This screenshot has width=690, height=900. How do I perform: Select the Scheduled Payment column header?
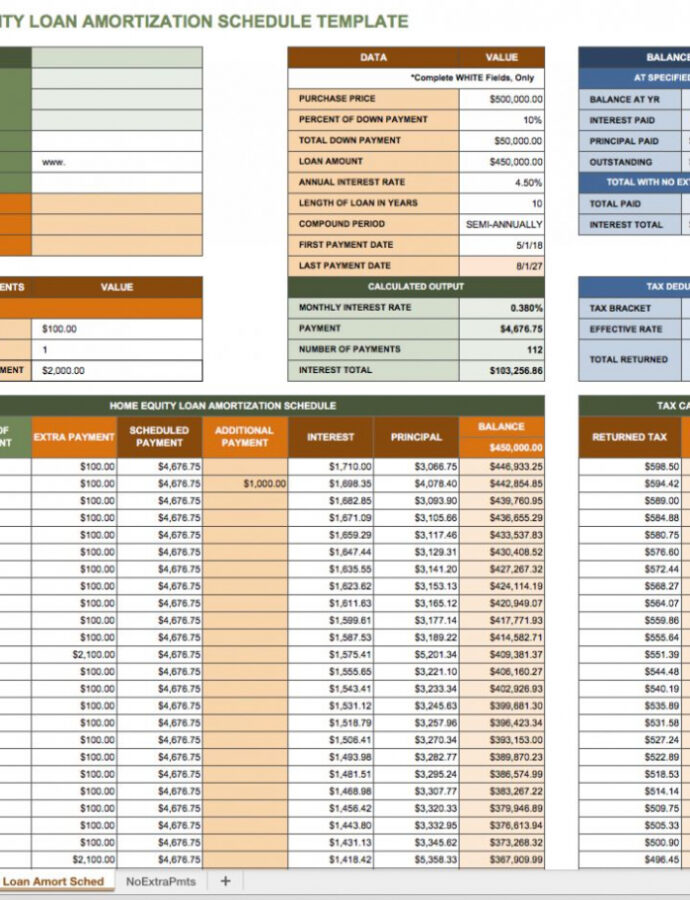click(x=159, y=437)
